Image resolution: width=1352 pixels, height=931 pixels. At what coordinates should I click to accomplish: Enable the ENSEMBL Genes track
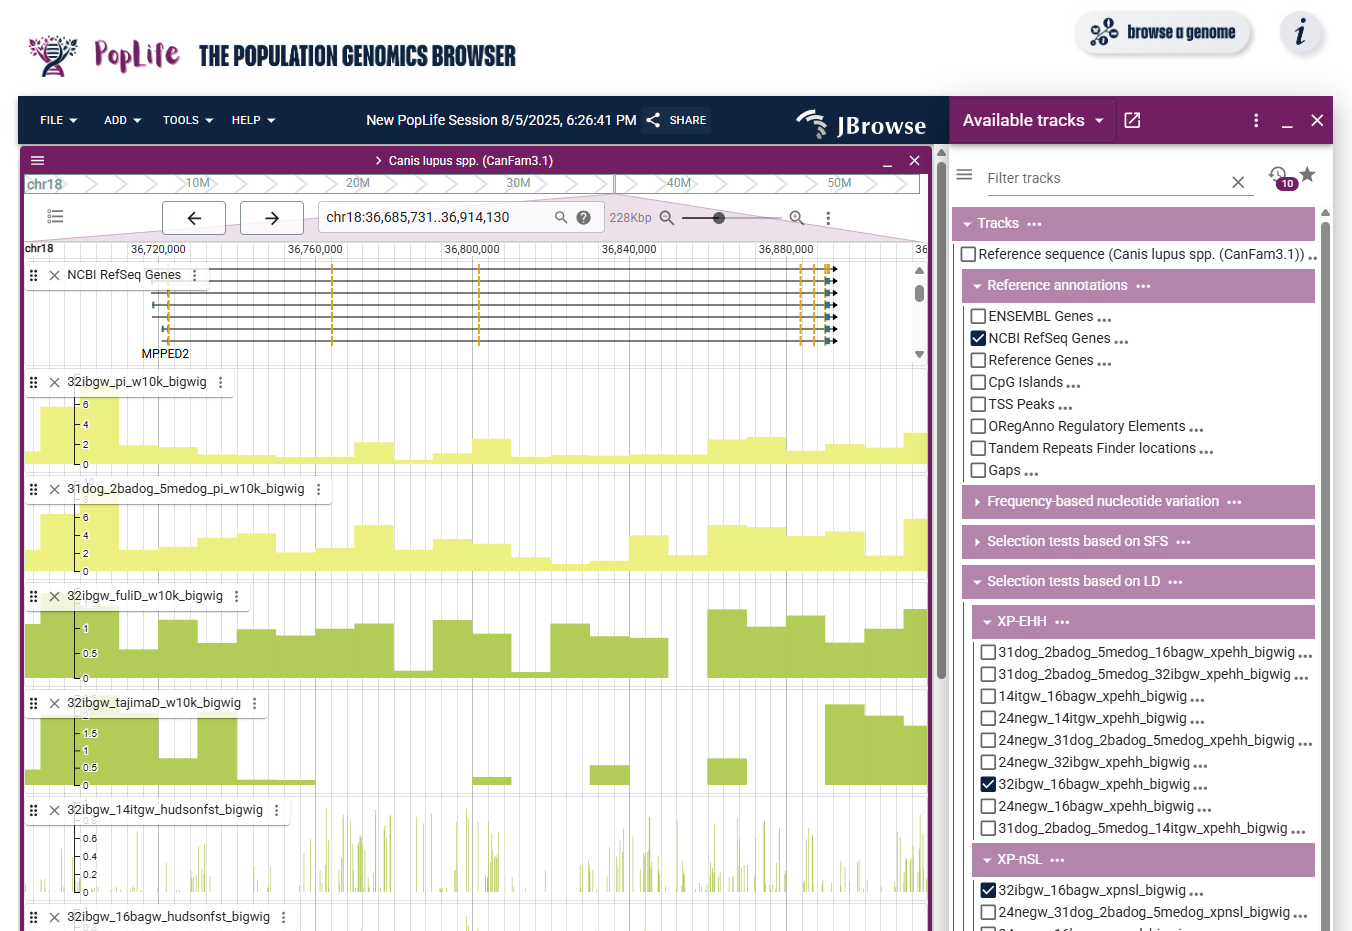(978, 316)
